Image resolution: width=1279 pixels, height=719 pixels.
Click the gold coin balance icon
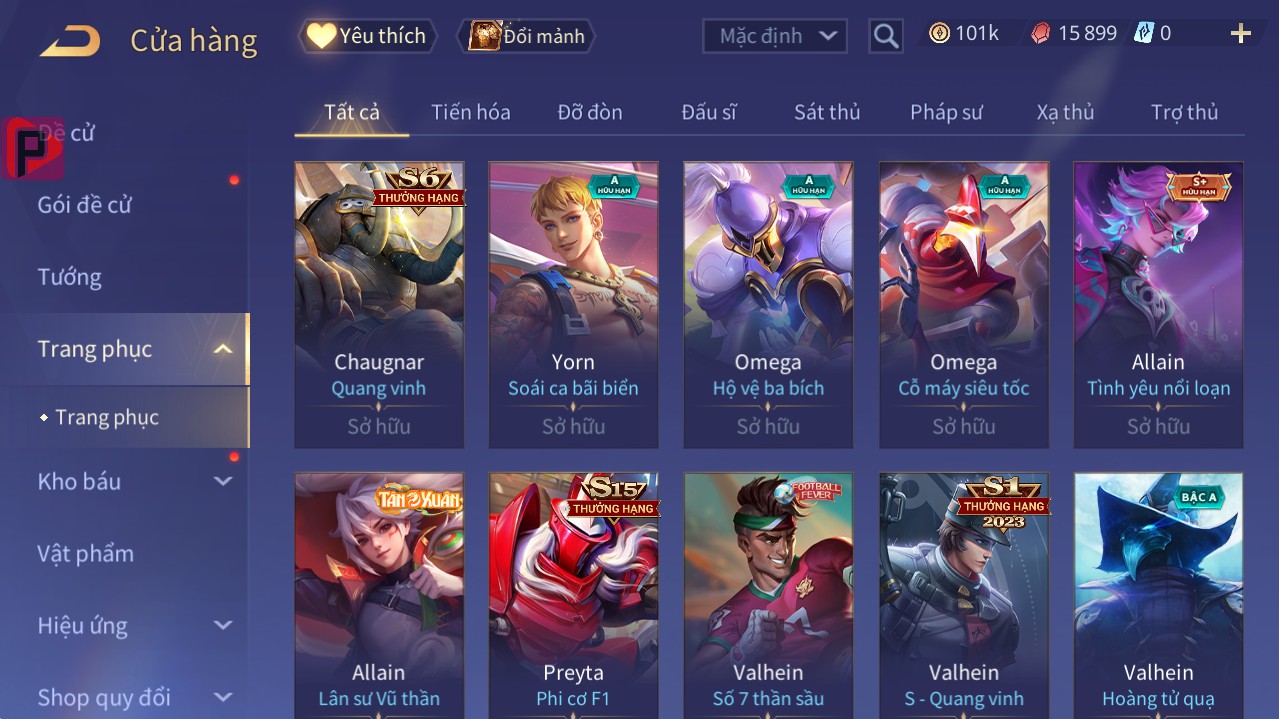939,33
